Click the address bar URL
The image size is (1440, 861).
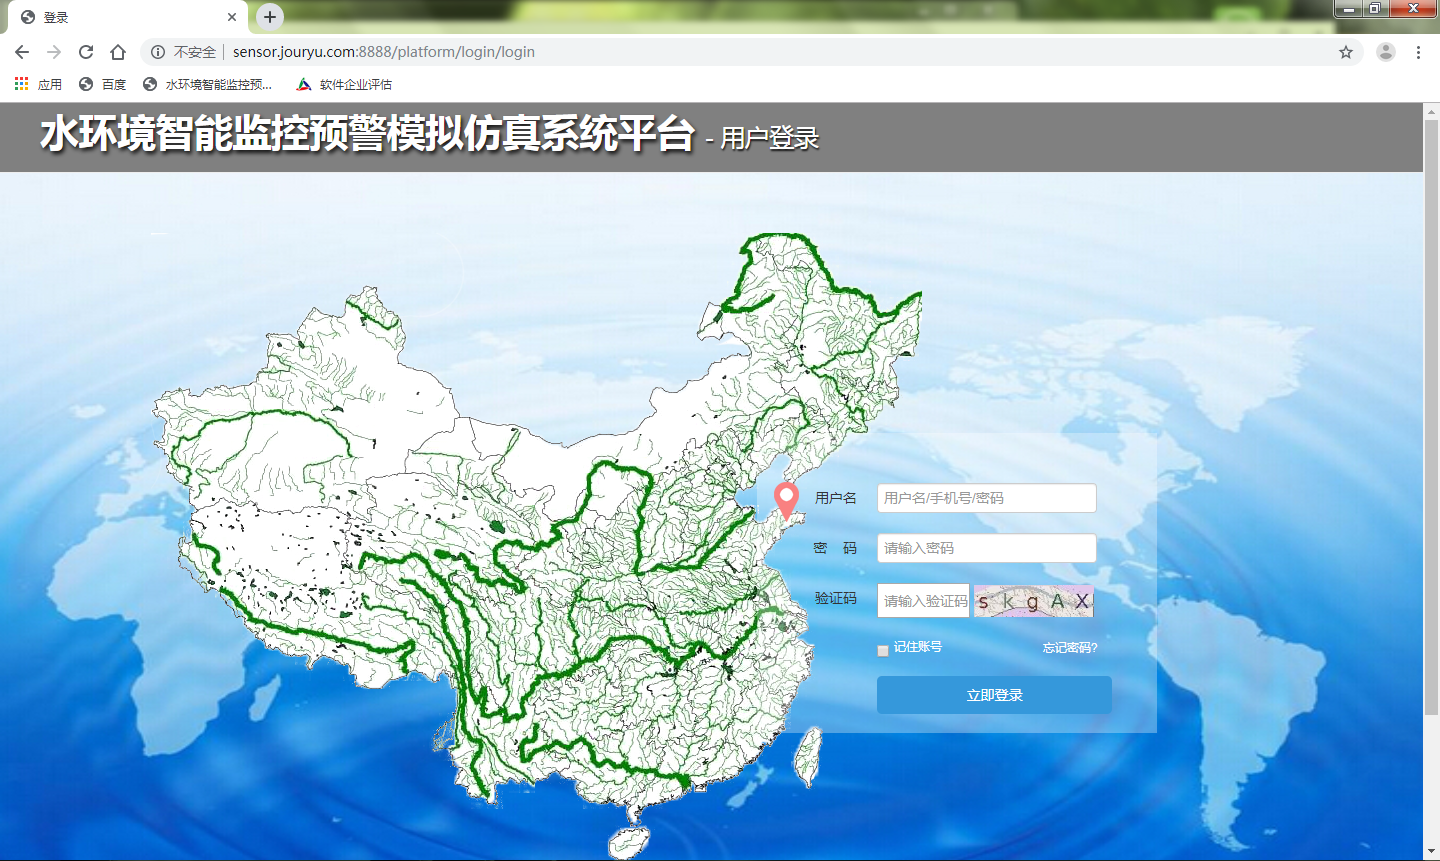tap(384, 52)
